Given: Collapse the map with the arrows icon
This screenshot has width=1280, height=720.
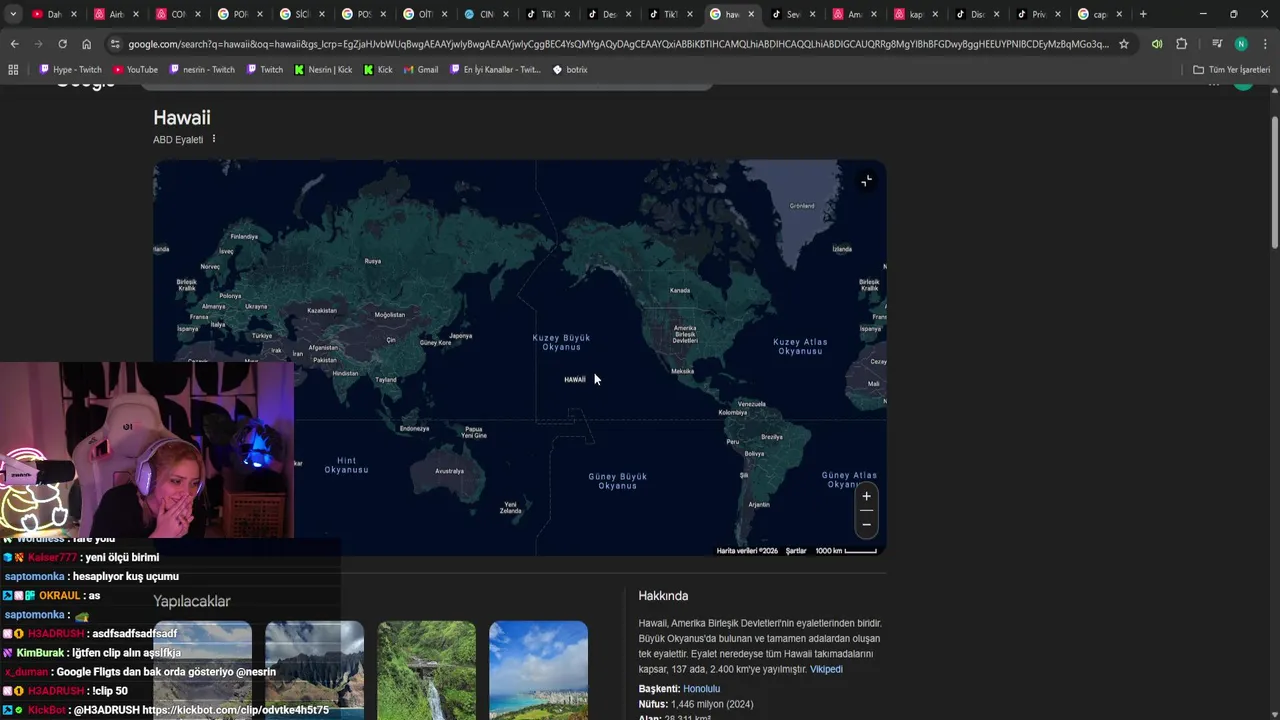Looking at the screenshot, I should (866, 181).
